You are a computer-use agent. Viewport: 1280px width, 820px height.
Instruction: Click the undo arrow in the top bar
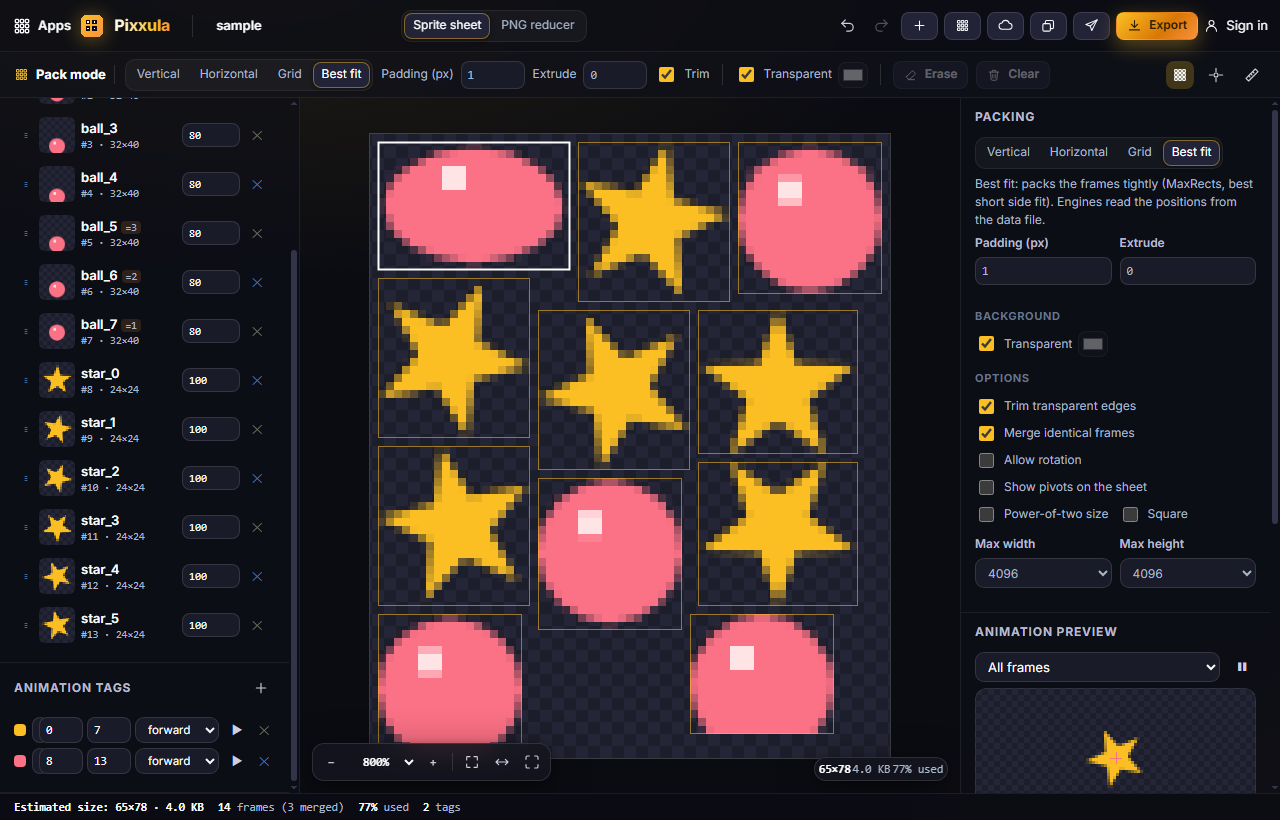point(848,26)
